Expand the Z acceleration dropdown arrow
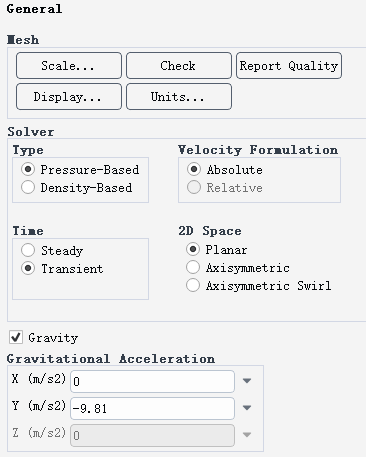 point(247,435)
